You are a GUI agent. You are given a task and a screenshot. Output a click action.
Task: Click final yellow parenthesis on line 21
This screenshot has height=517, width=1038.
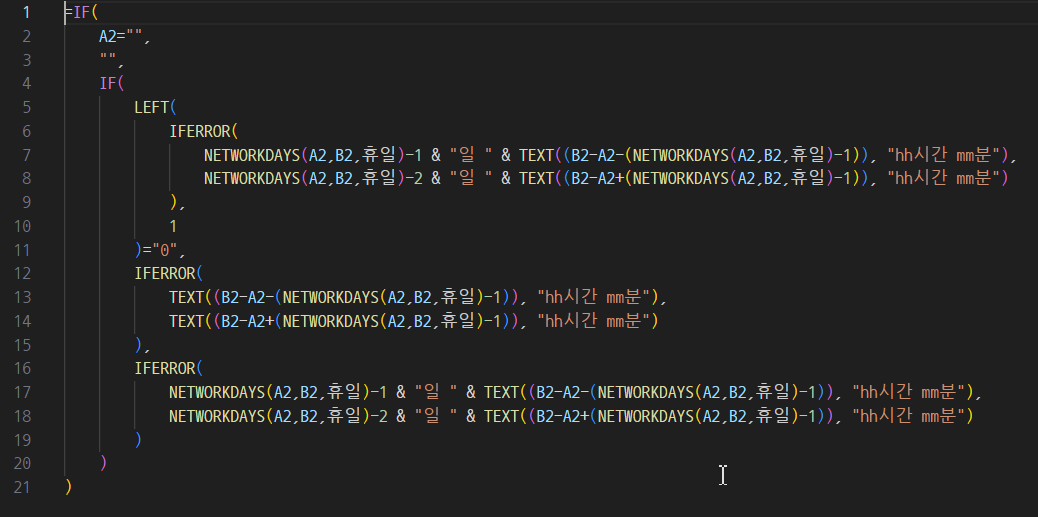pyautogui.click(x=68, y=488)
